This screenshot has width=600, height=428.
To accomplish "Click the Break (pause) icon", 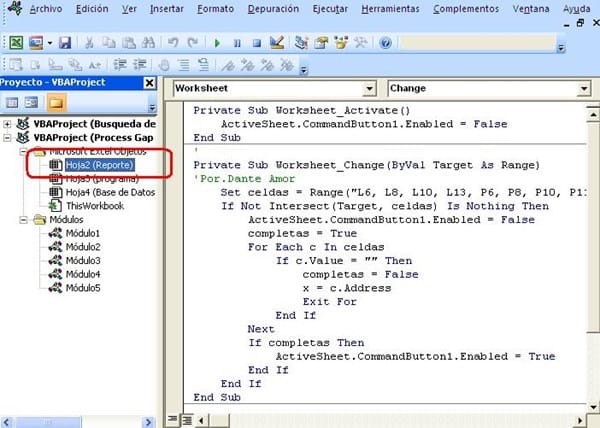I will point(237,43).
